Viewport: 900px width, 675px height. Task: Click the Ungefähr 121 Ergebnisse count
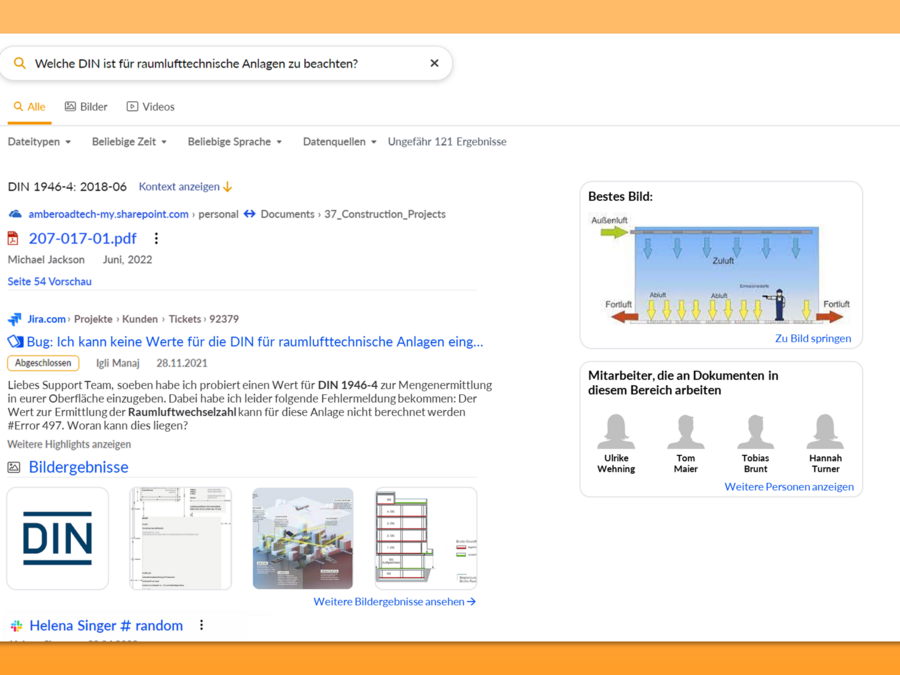[x=447, y=142]
